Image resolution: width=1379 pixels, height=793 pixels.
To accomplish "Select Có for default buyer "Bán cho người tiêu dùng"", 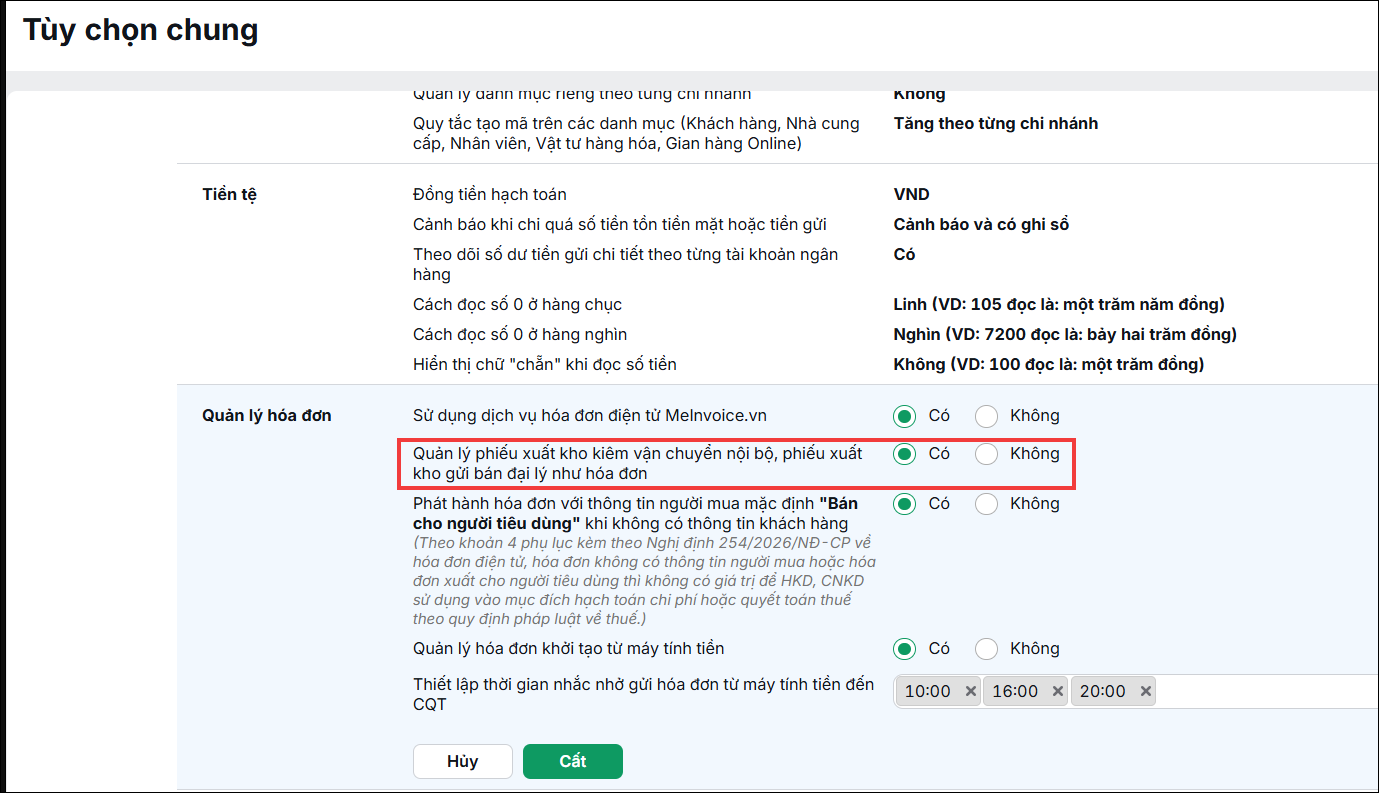I will click(x=905, y=504).
